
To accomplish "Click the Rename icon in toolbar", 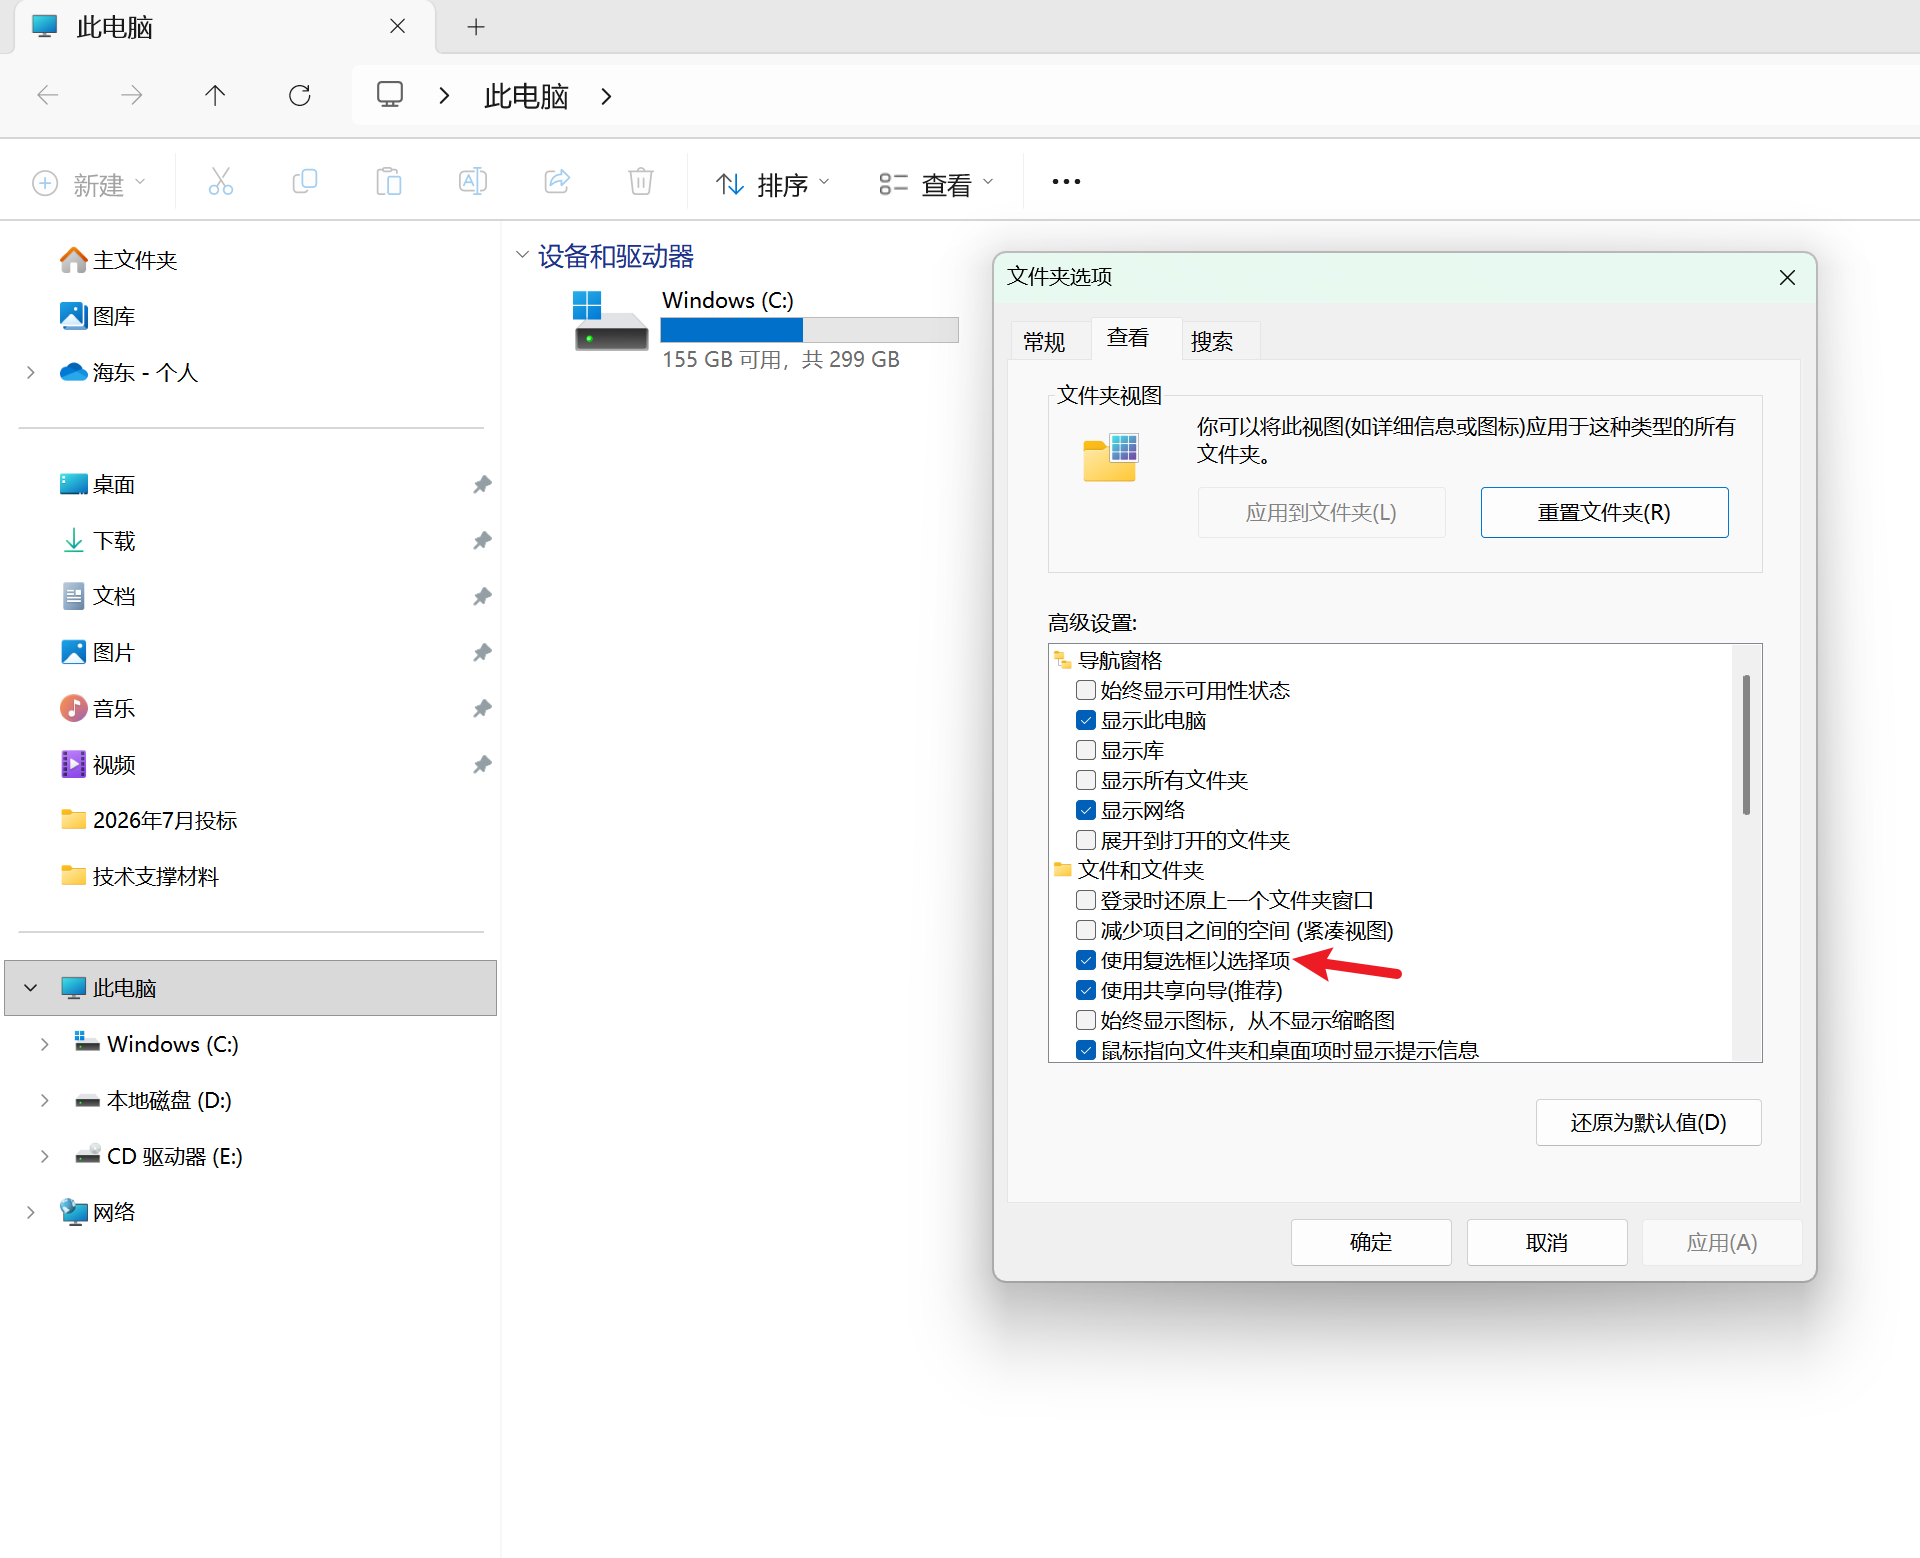I will [473, 183].
